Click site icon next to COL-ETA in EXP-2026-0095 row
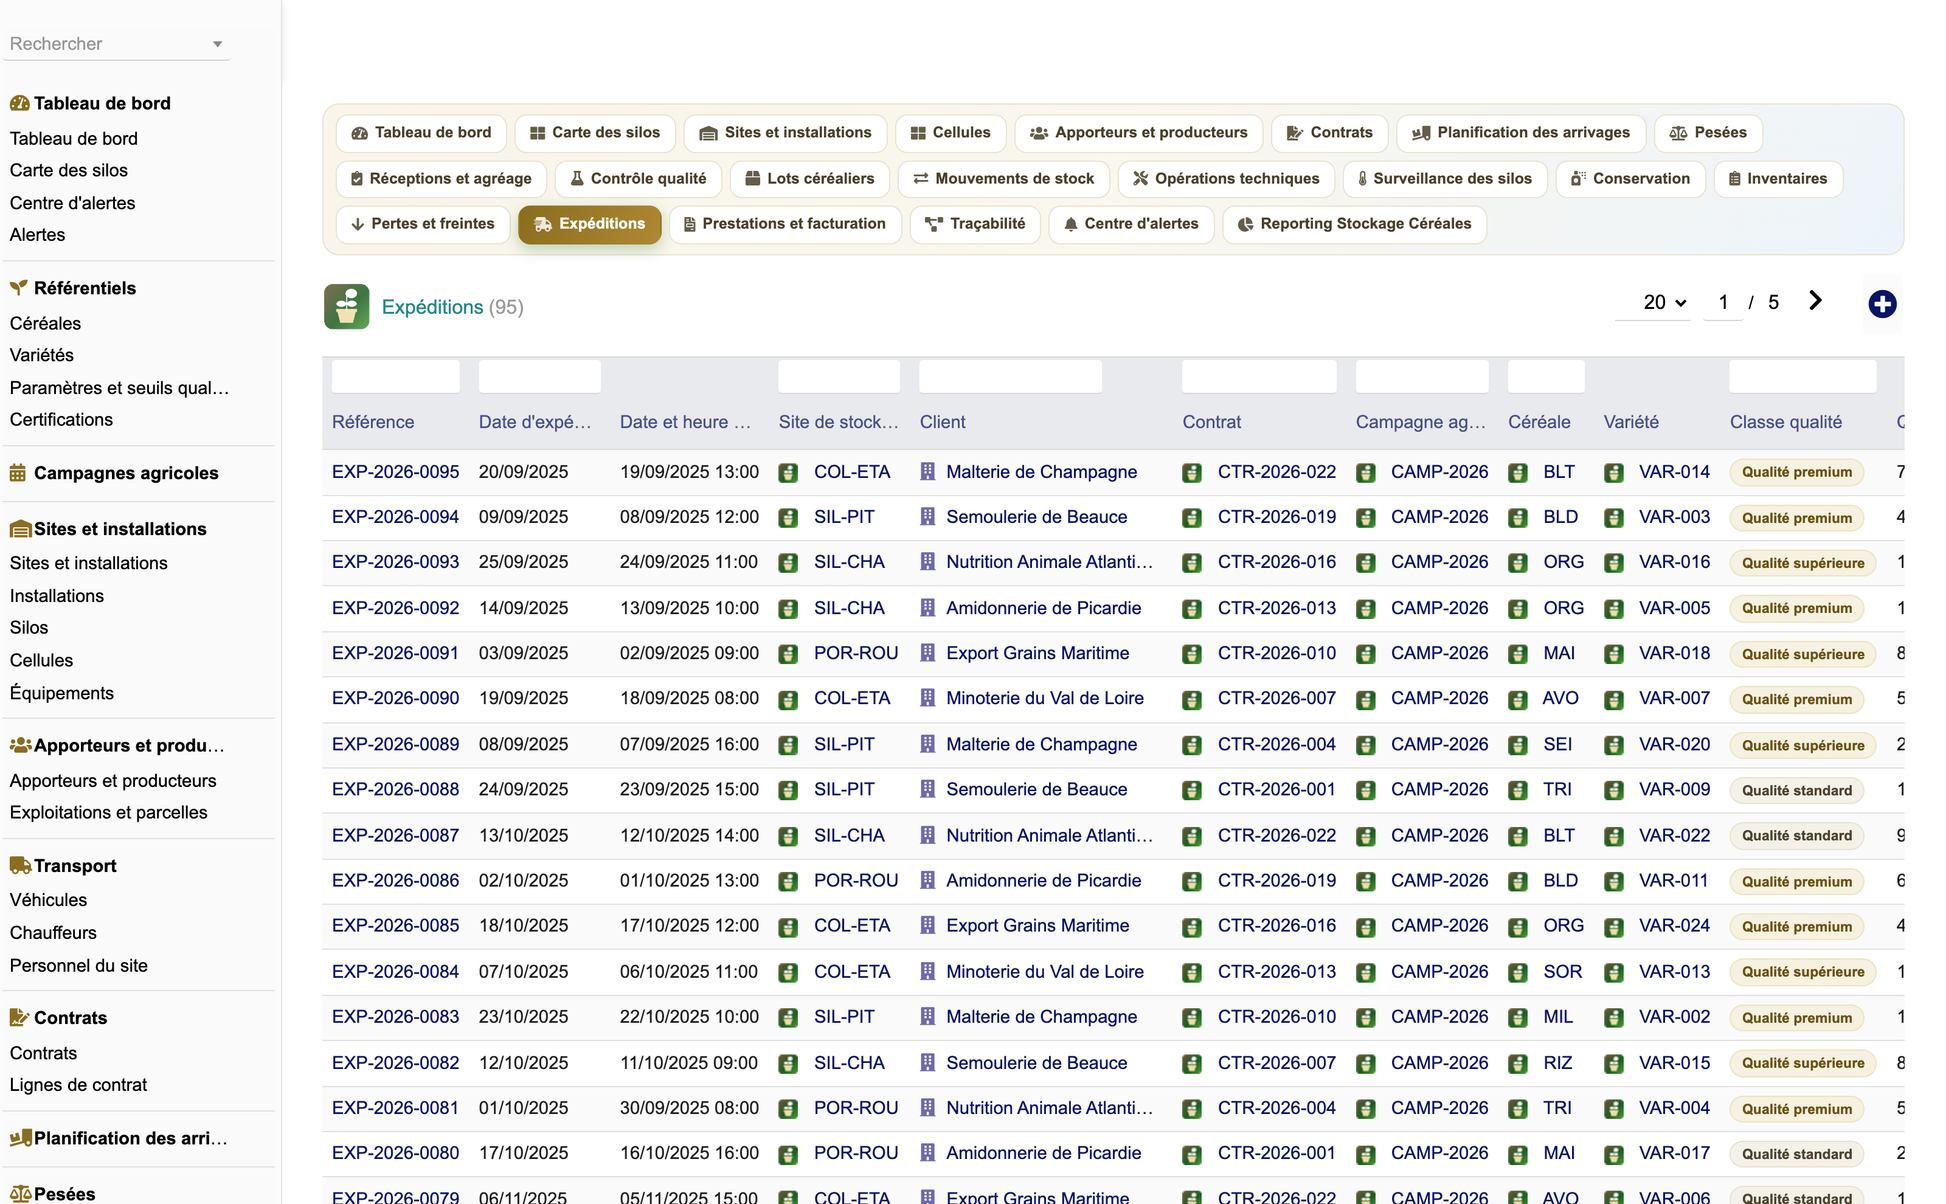The height and width of the screenshot is (1204, 1946). click(x=788, y=473)
